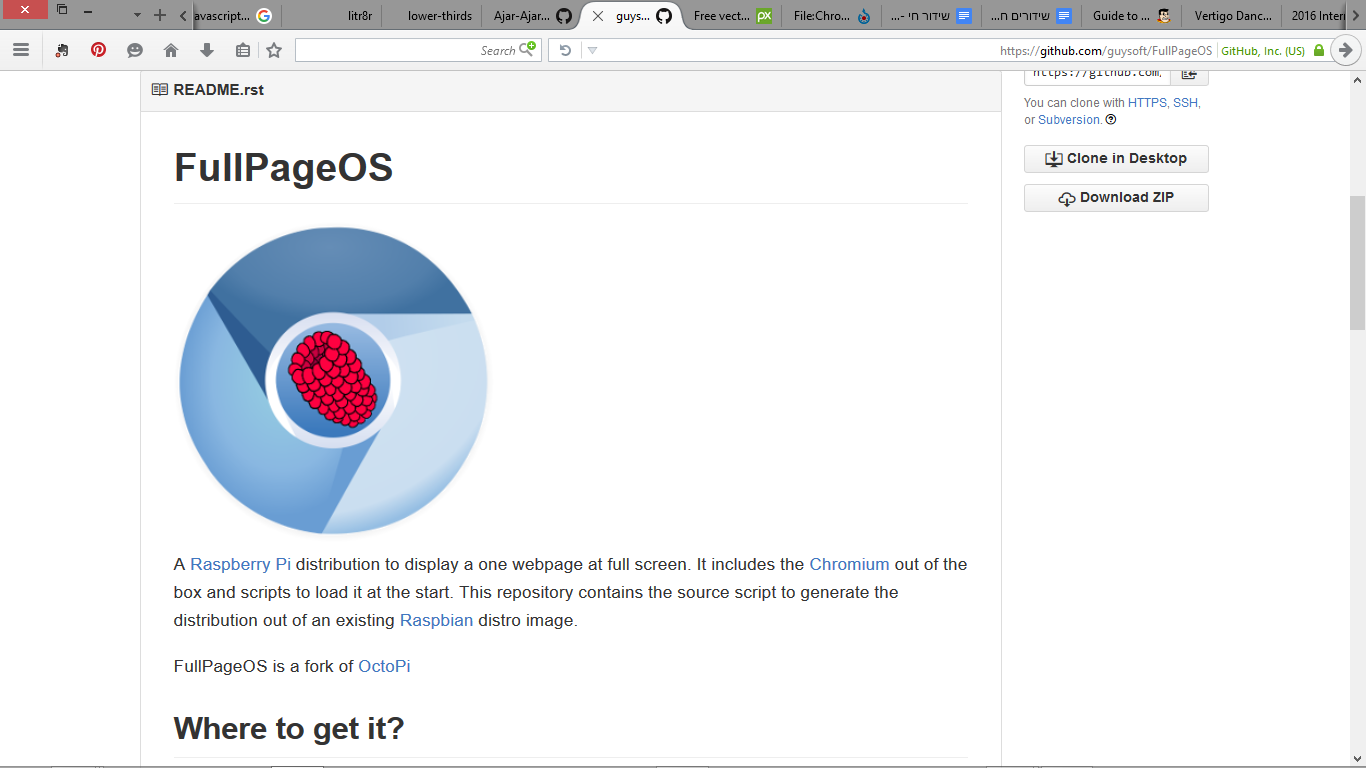Switch to the litr8r tab
The image size is (1366, 768).
(x=331, y=16)
